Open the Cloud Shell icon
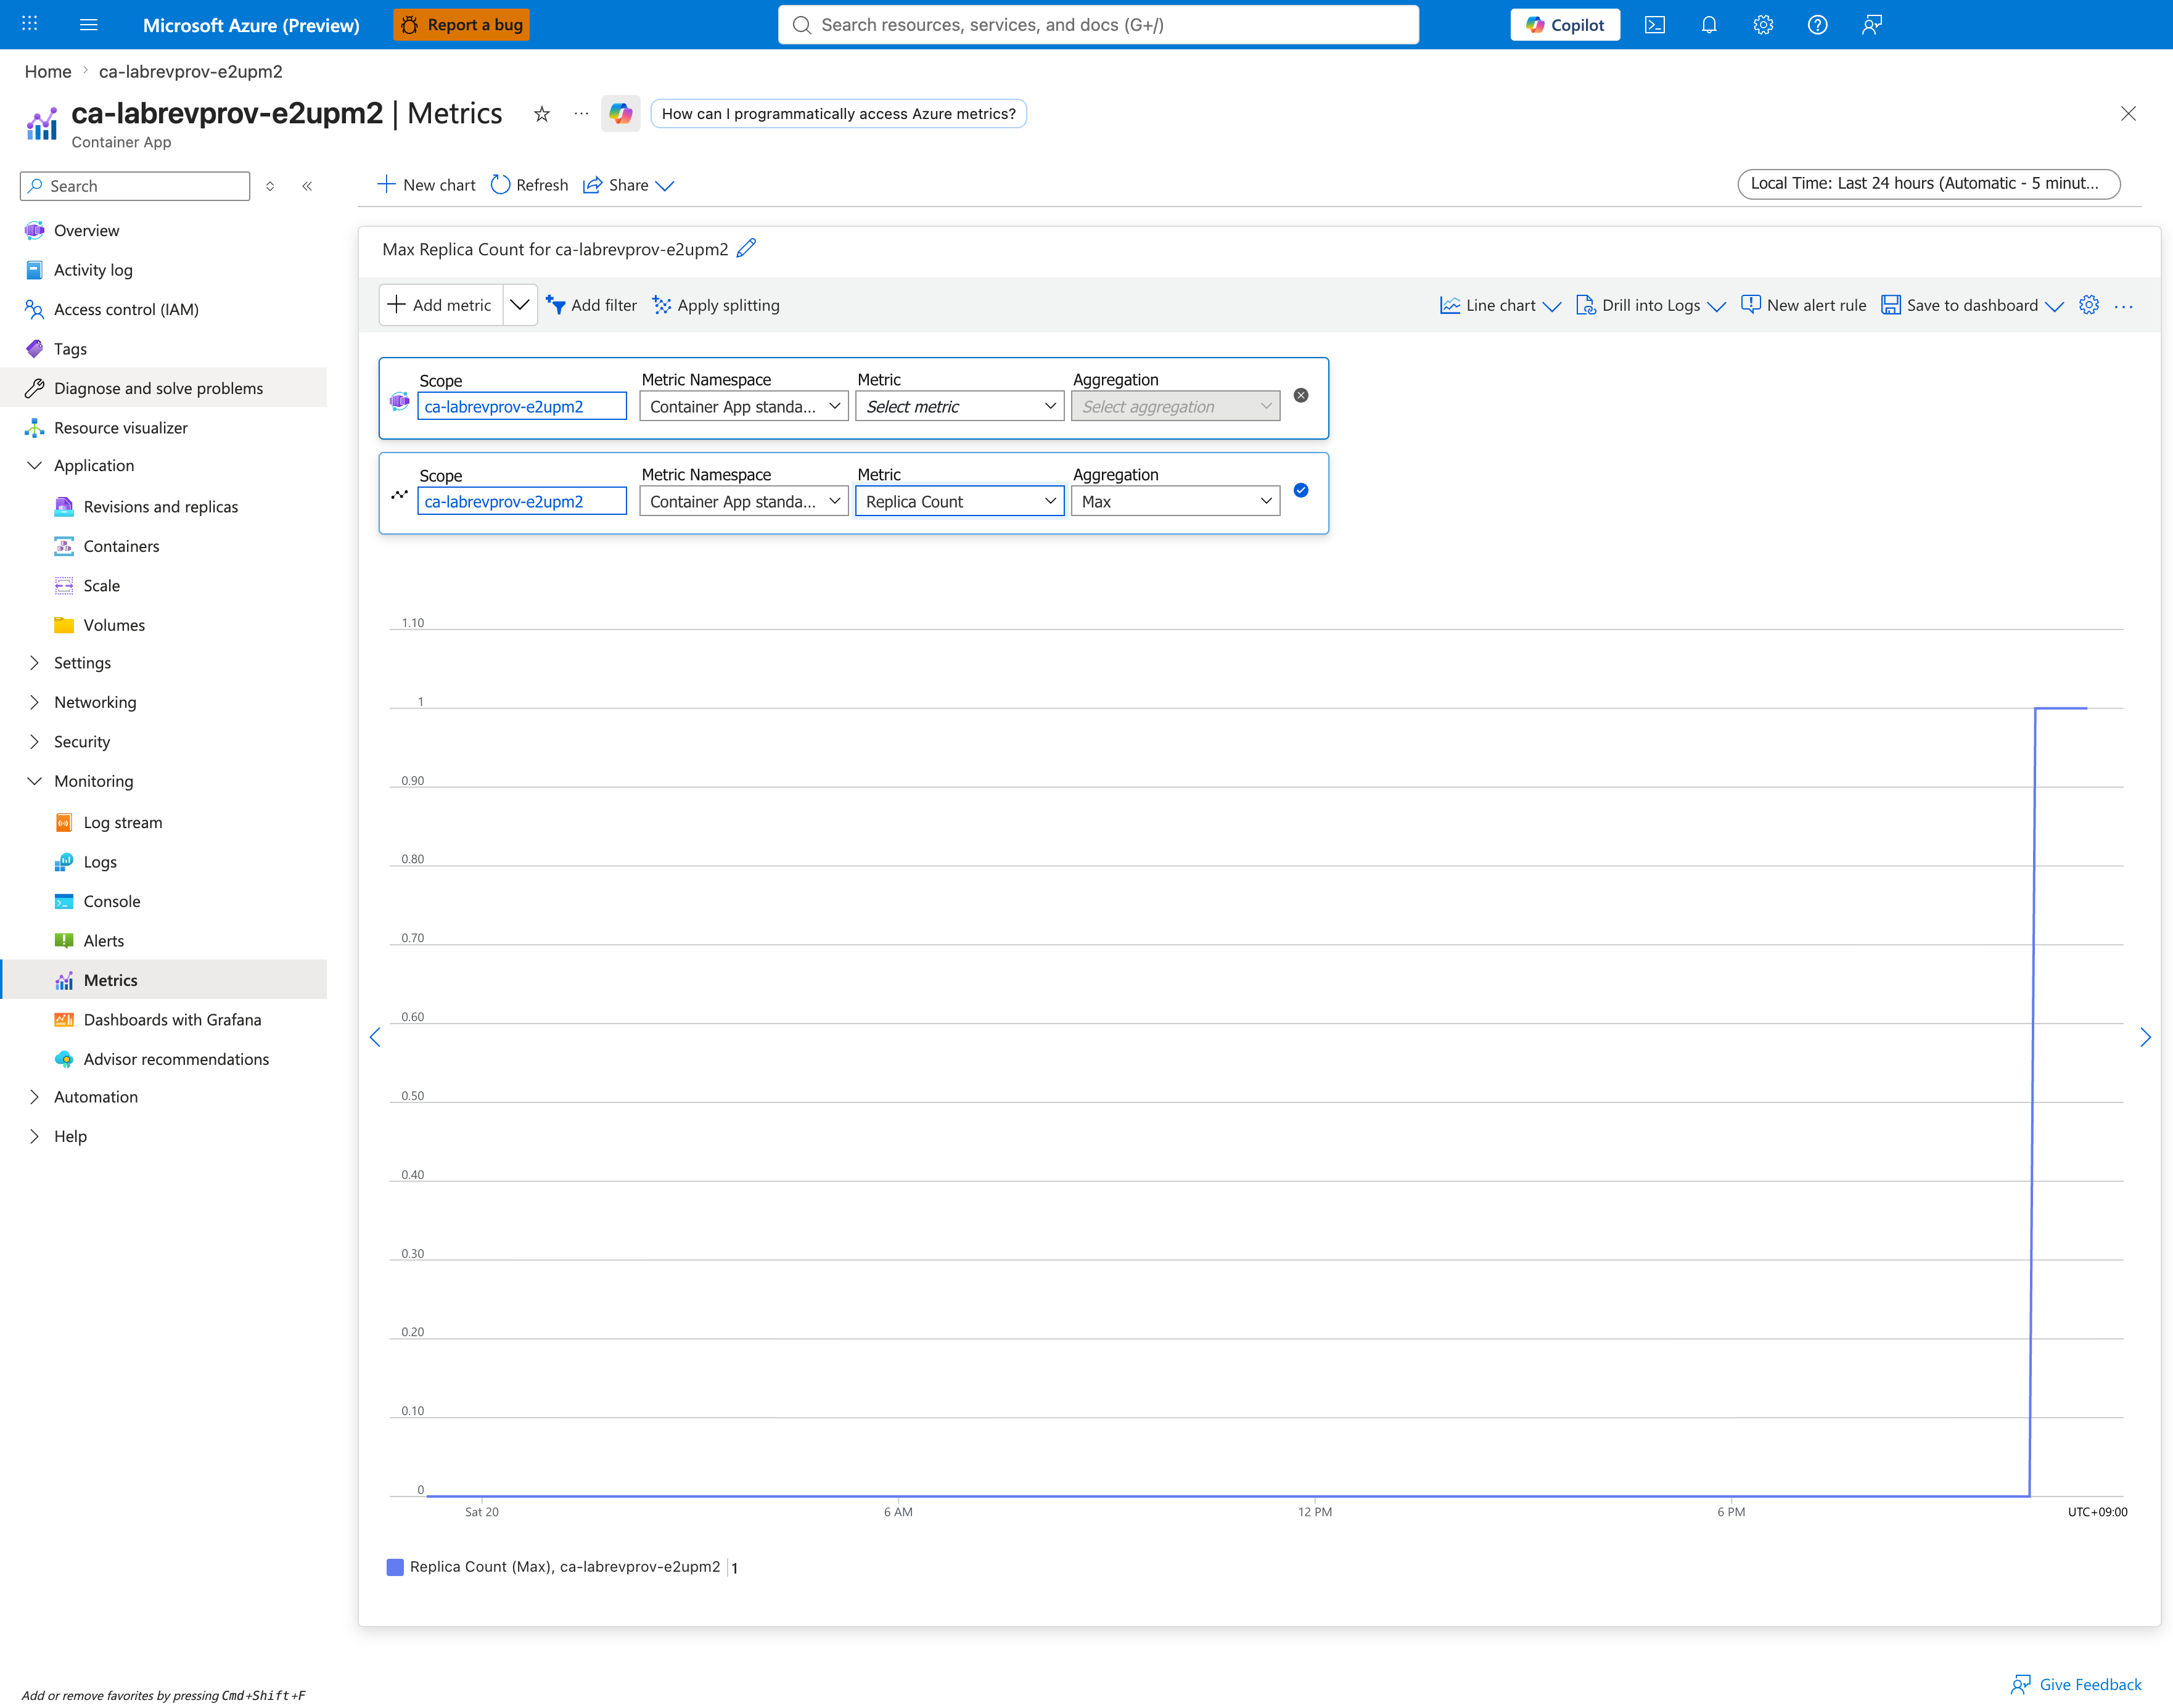 [x=1654, y=25]
